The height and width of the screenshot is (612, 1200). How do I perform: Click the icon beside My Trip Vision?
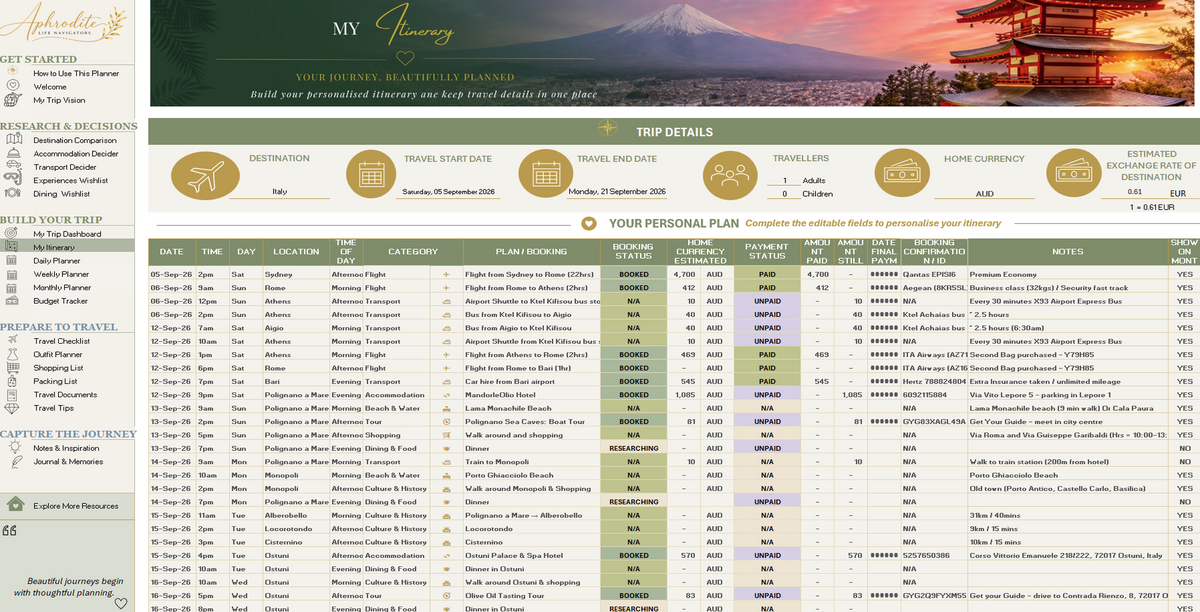pos(13,100)
